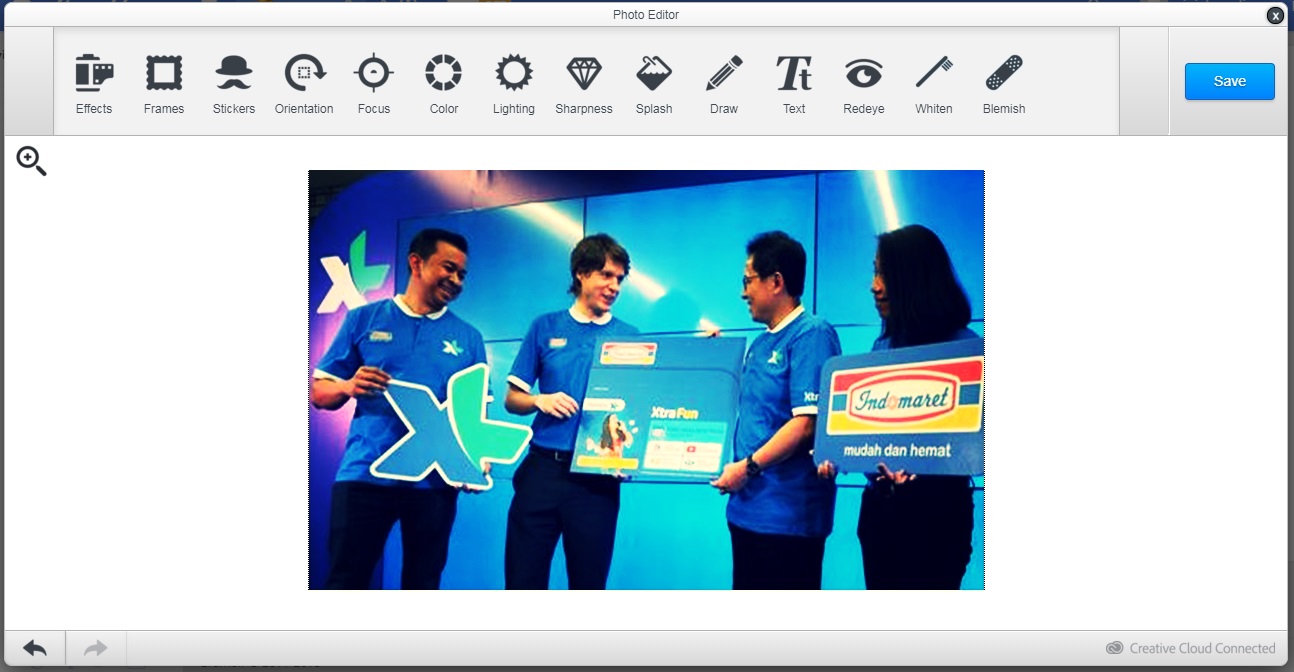Screen dimensions: 1294x672
Task: Close the Photo Editor dialog
Action: (1275, 15)
